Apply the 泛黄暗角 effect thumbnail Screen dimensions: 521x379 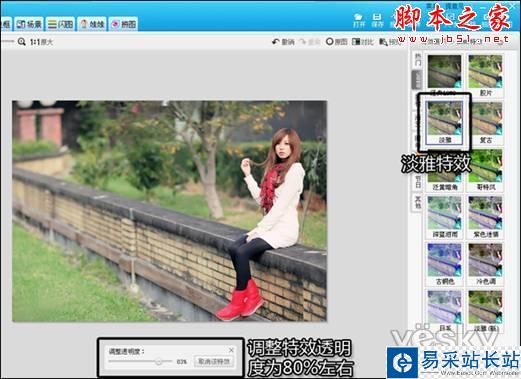point(445,170)
